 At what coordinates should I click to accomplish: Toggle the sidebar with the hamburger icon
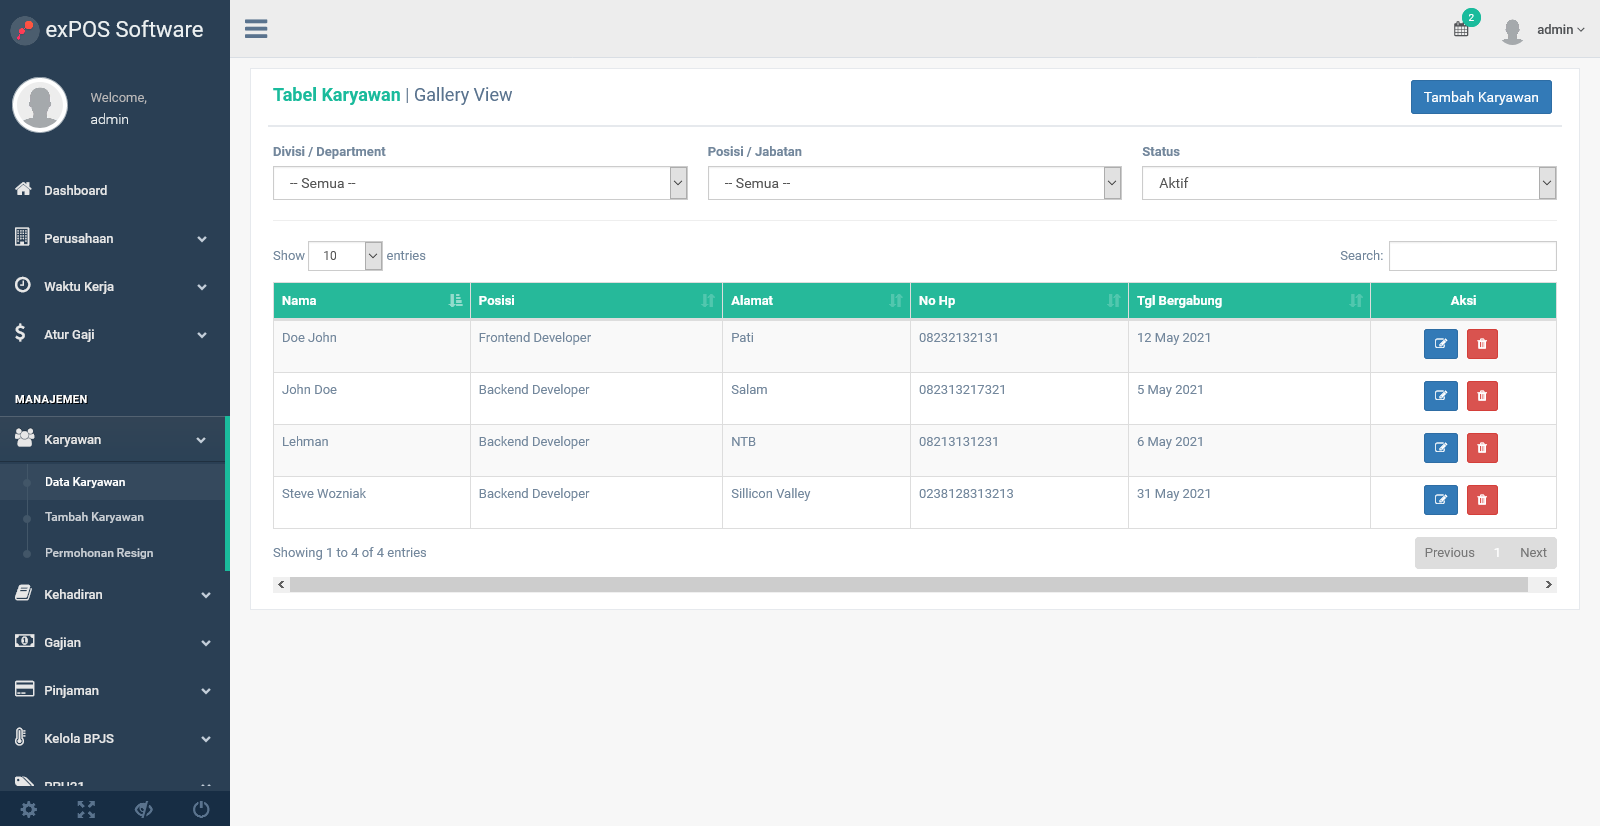pyautogui.click(x=256, y=29)
